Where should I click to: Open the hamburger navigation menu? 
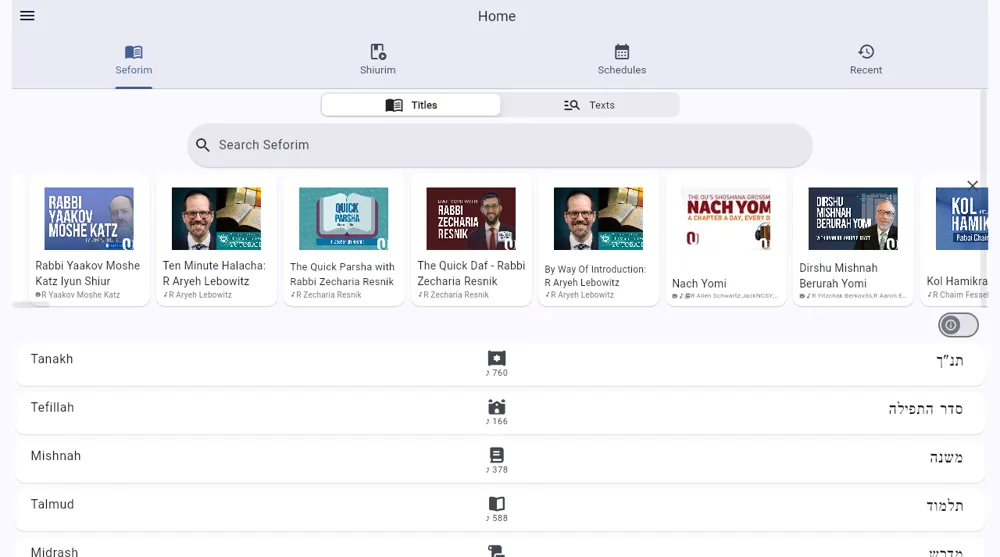point(27,16)
